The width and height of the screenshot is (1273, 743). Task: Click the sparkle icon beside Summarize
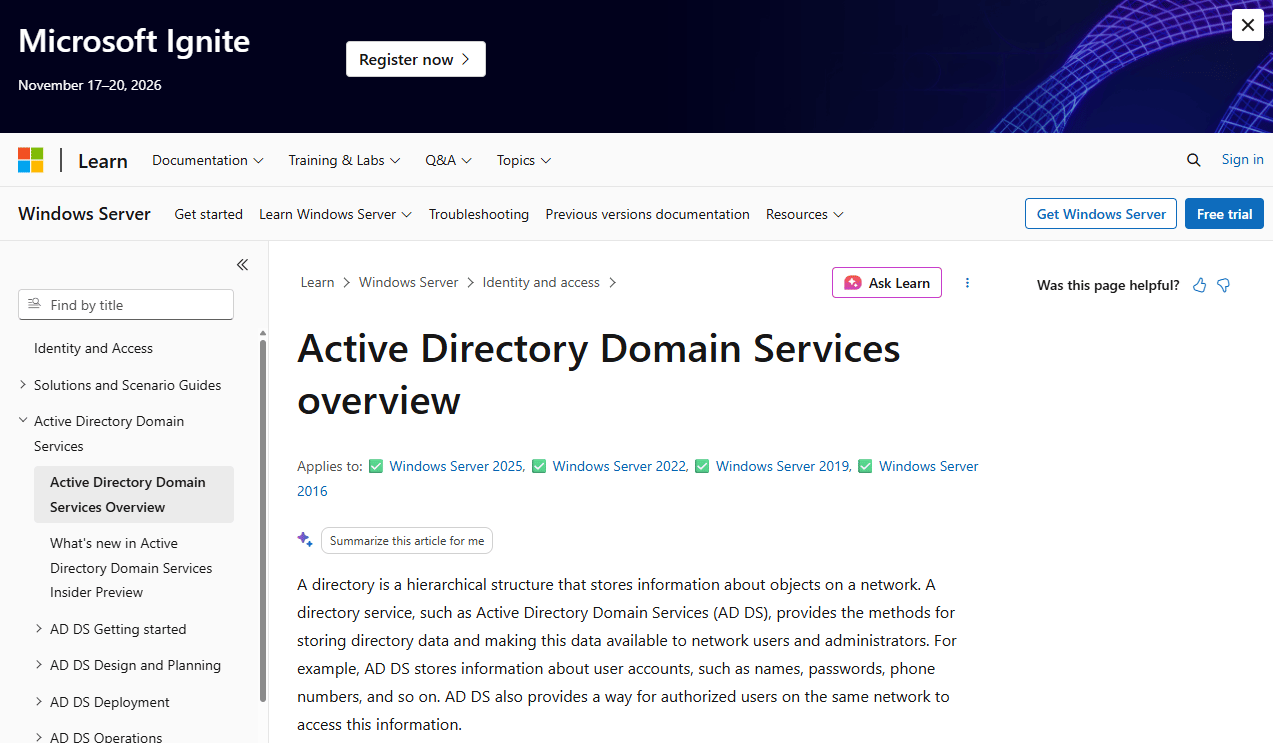point(305,540)
